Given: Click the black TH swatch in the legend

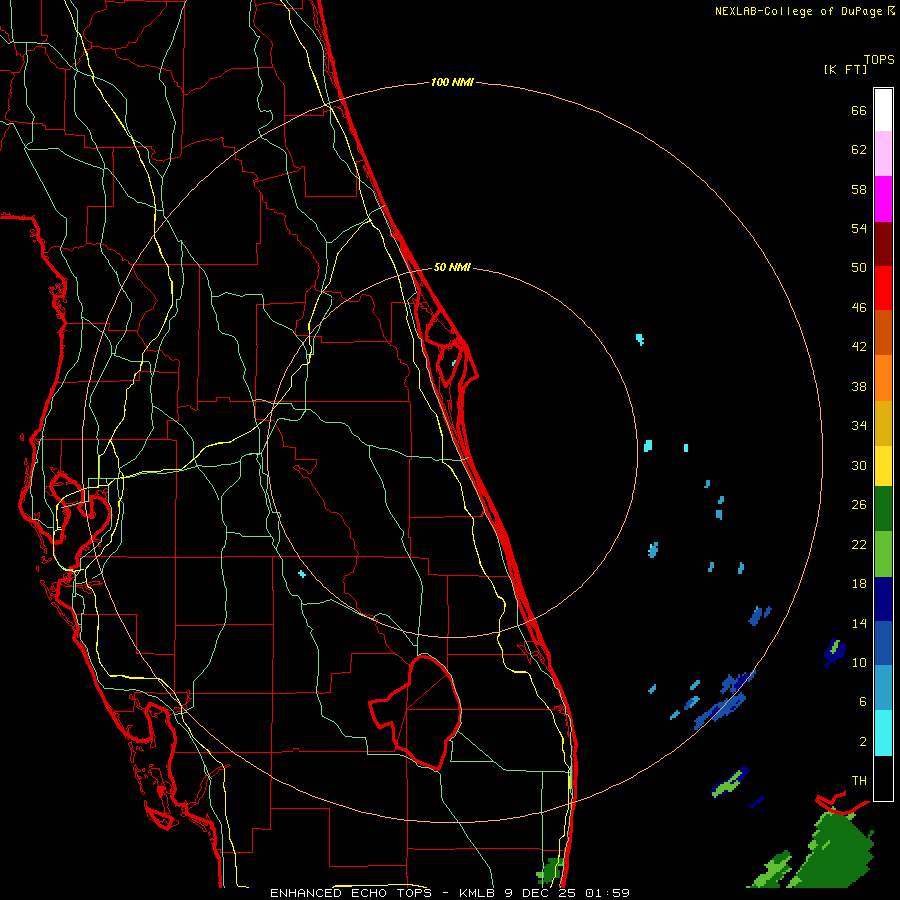Looking at the screenshot, I should (883, 778).
